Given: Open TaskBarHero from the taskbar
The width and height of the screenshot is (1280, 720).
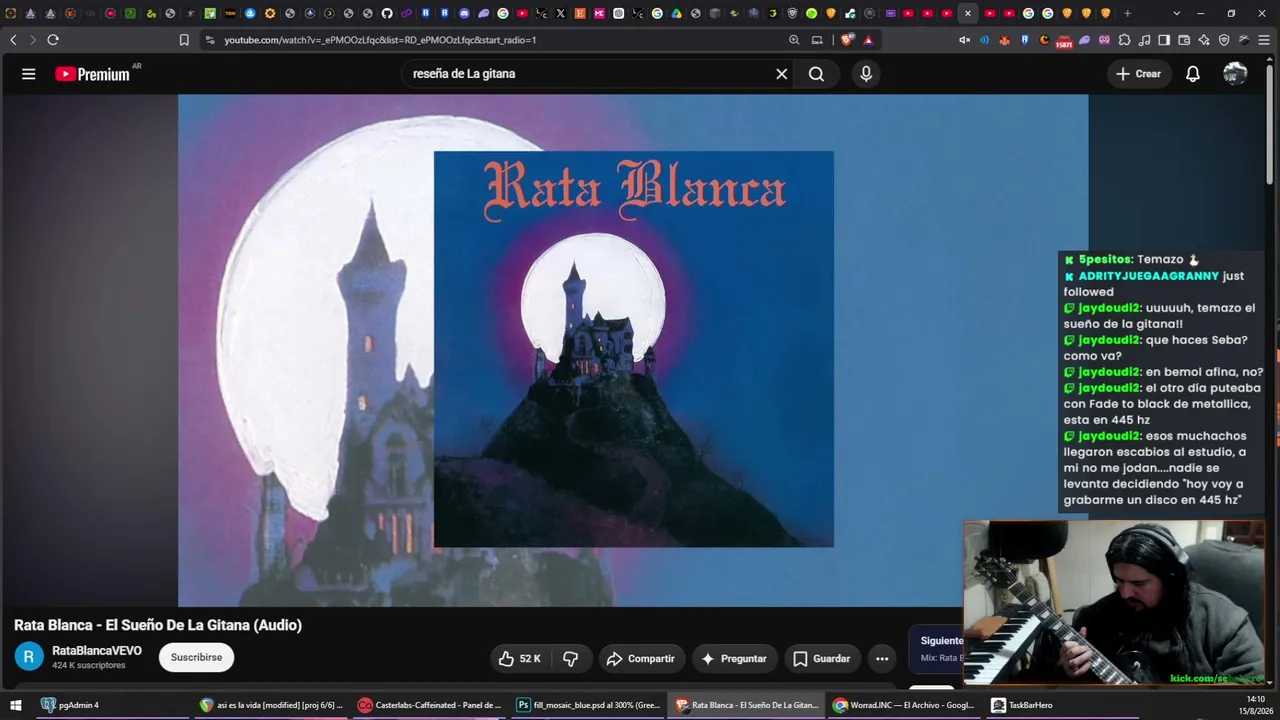Looking at the screenshot, I should pos(1062,705).
